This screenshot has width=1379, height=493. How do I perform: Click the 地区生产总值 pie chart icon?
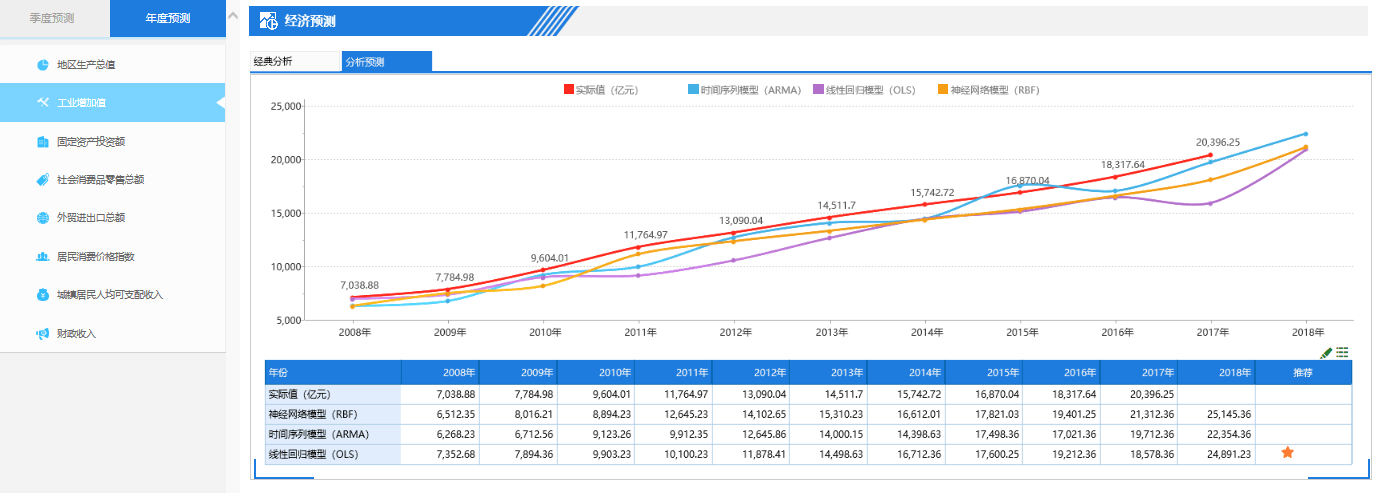pos(43,65)
